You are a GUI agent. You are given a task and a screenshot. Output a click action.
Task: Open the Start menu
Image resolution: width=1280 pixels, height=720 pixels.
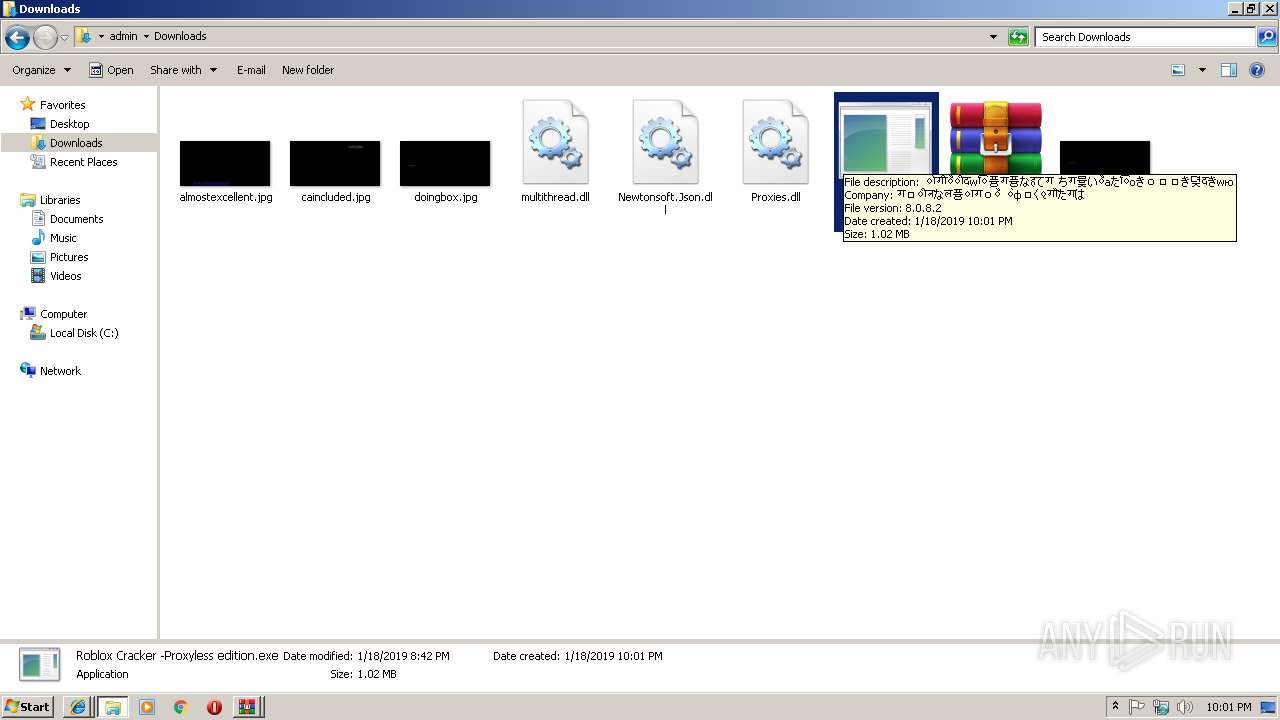click(28, 706)
